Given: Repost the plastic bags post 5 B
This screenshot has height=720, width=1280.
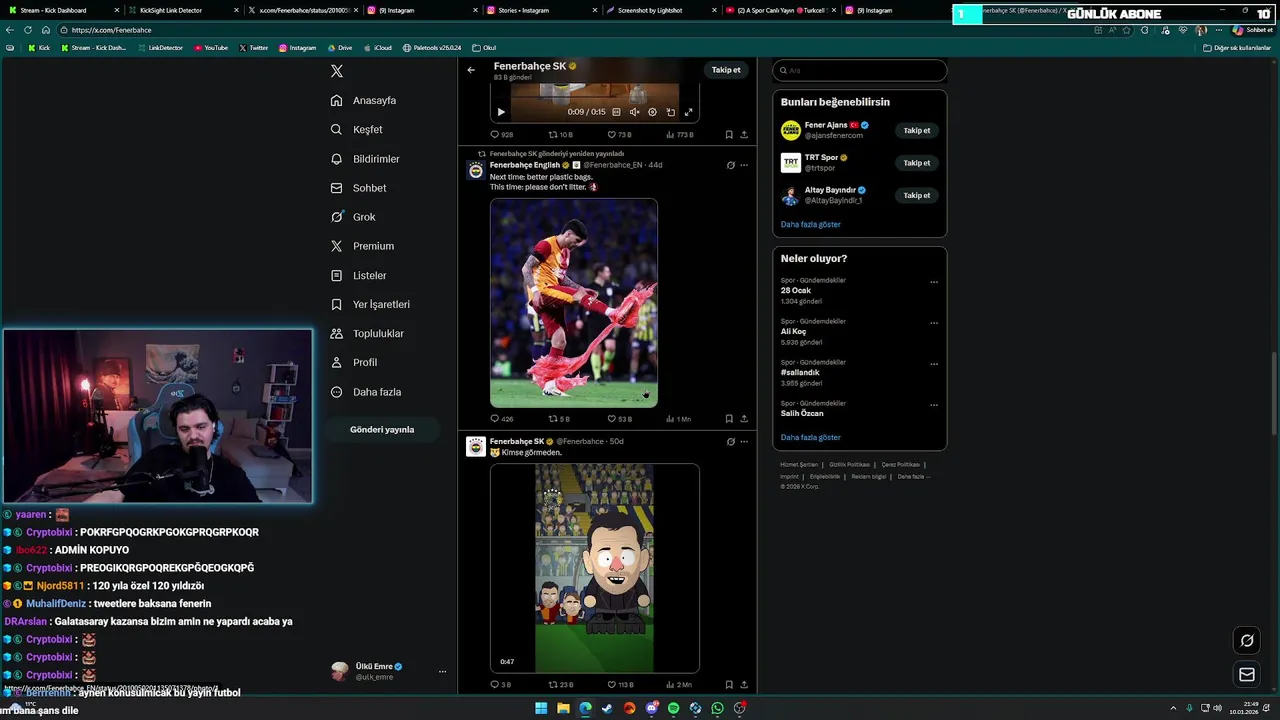Looking at the screenshot, I should click(x=559, y=419).
